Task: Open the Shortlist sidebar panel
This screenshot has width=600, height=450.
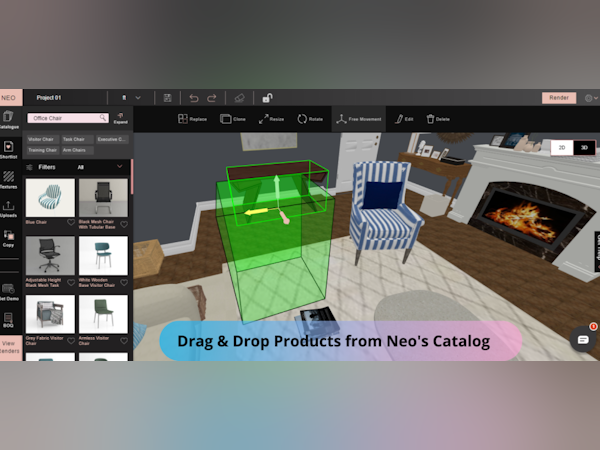Action: point(8,150)
